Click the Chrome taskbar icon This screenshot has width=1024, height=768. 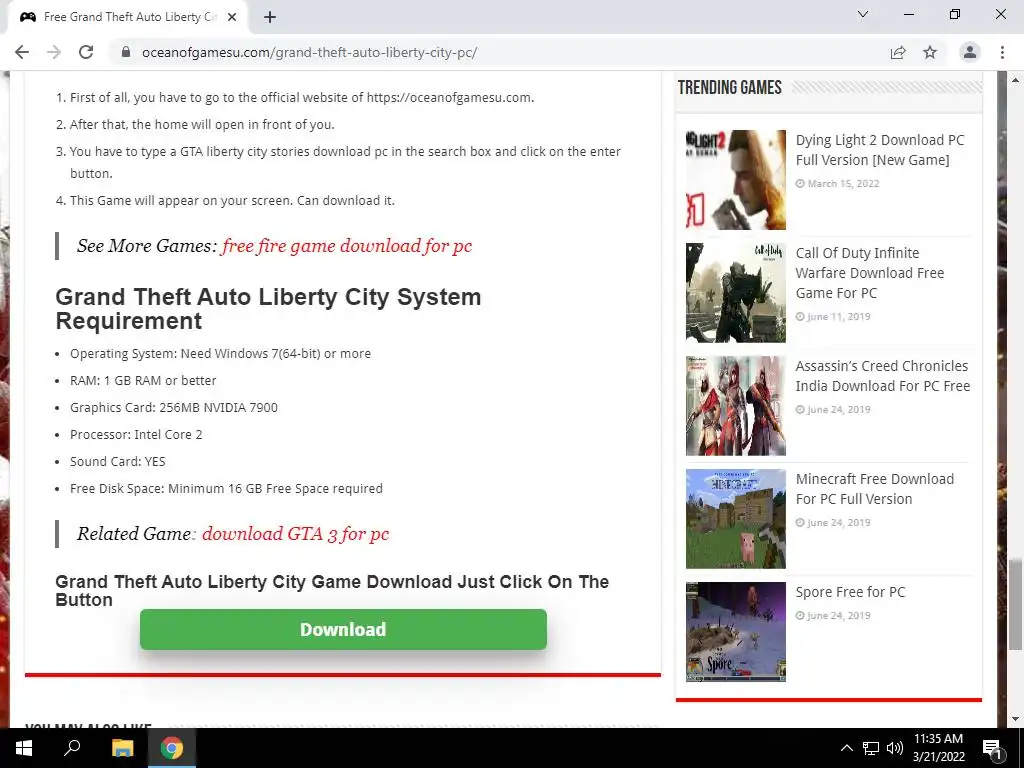172,748
